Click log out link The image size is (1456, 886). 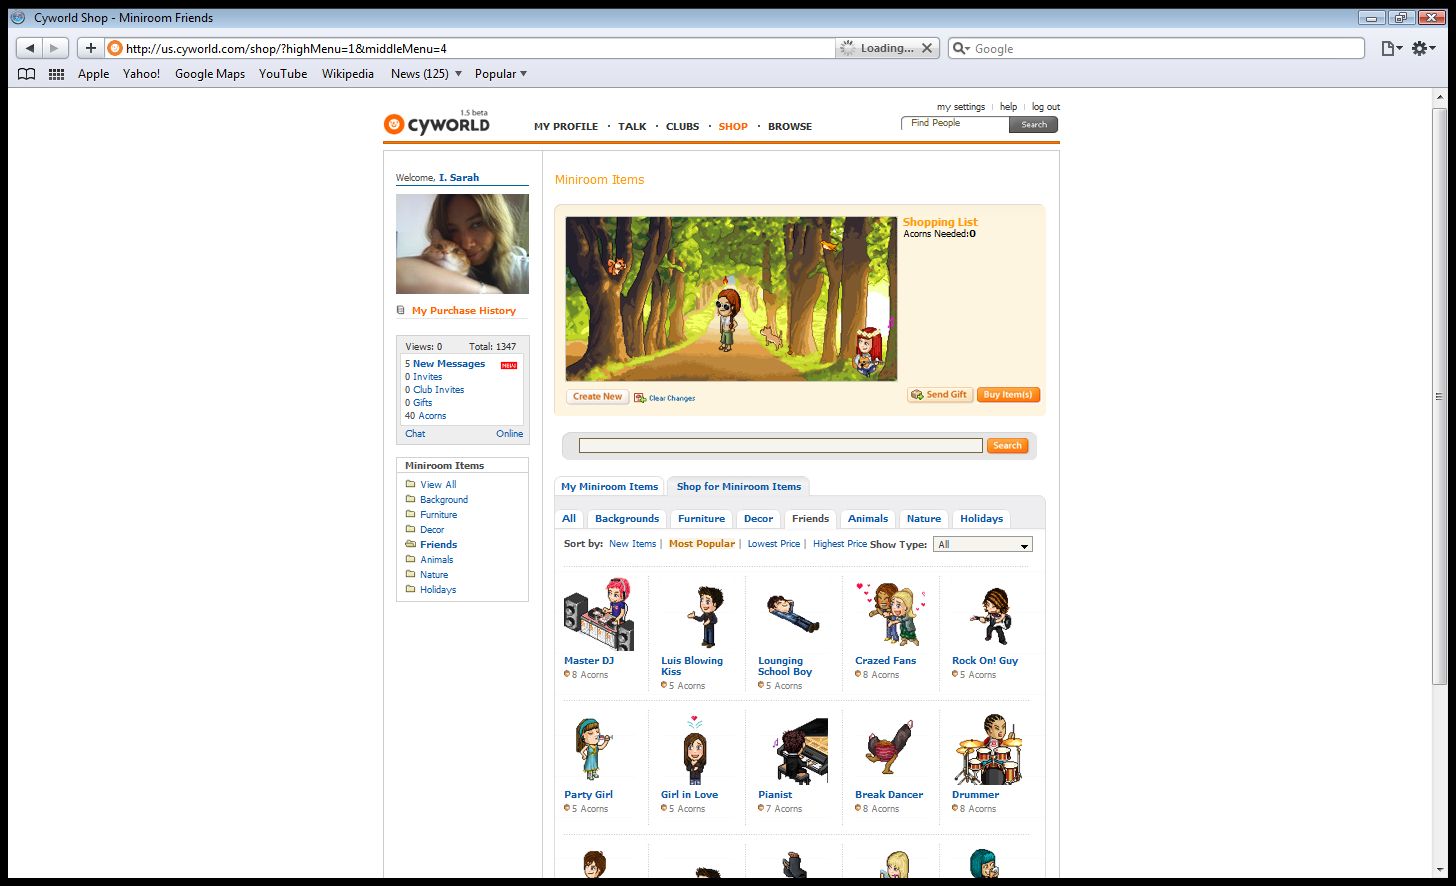[x=1046, y=107]
